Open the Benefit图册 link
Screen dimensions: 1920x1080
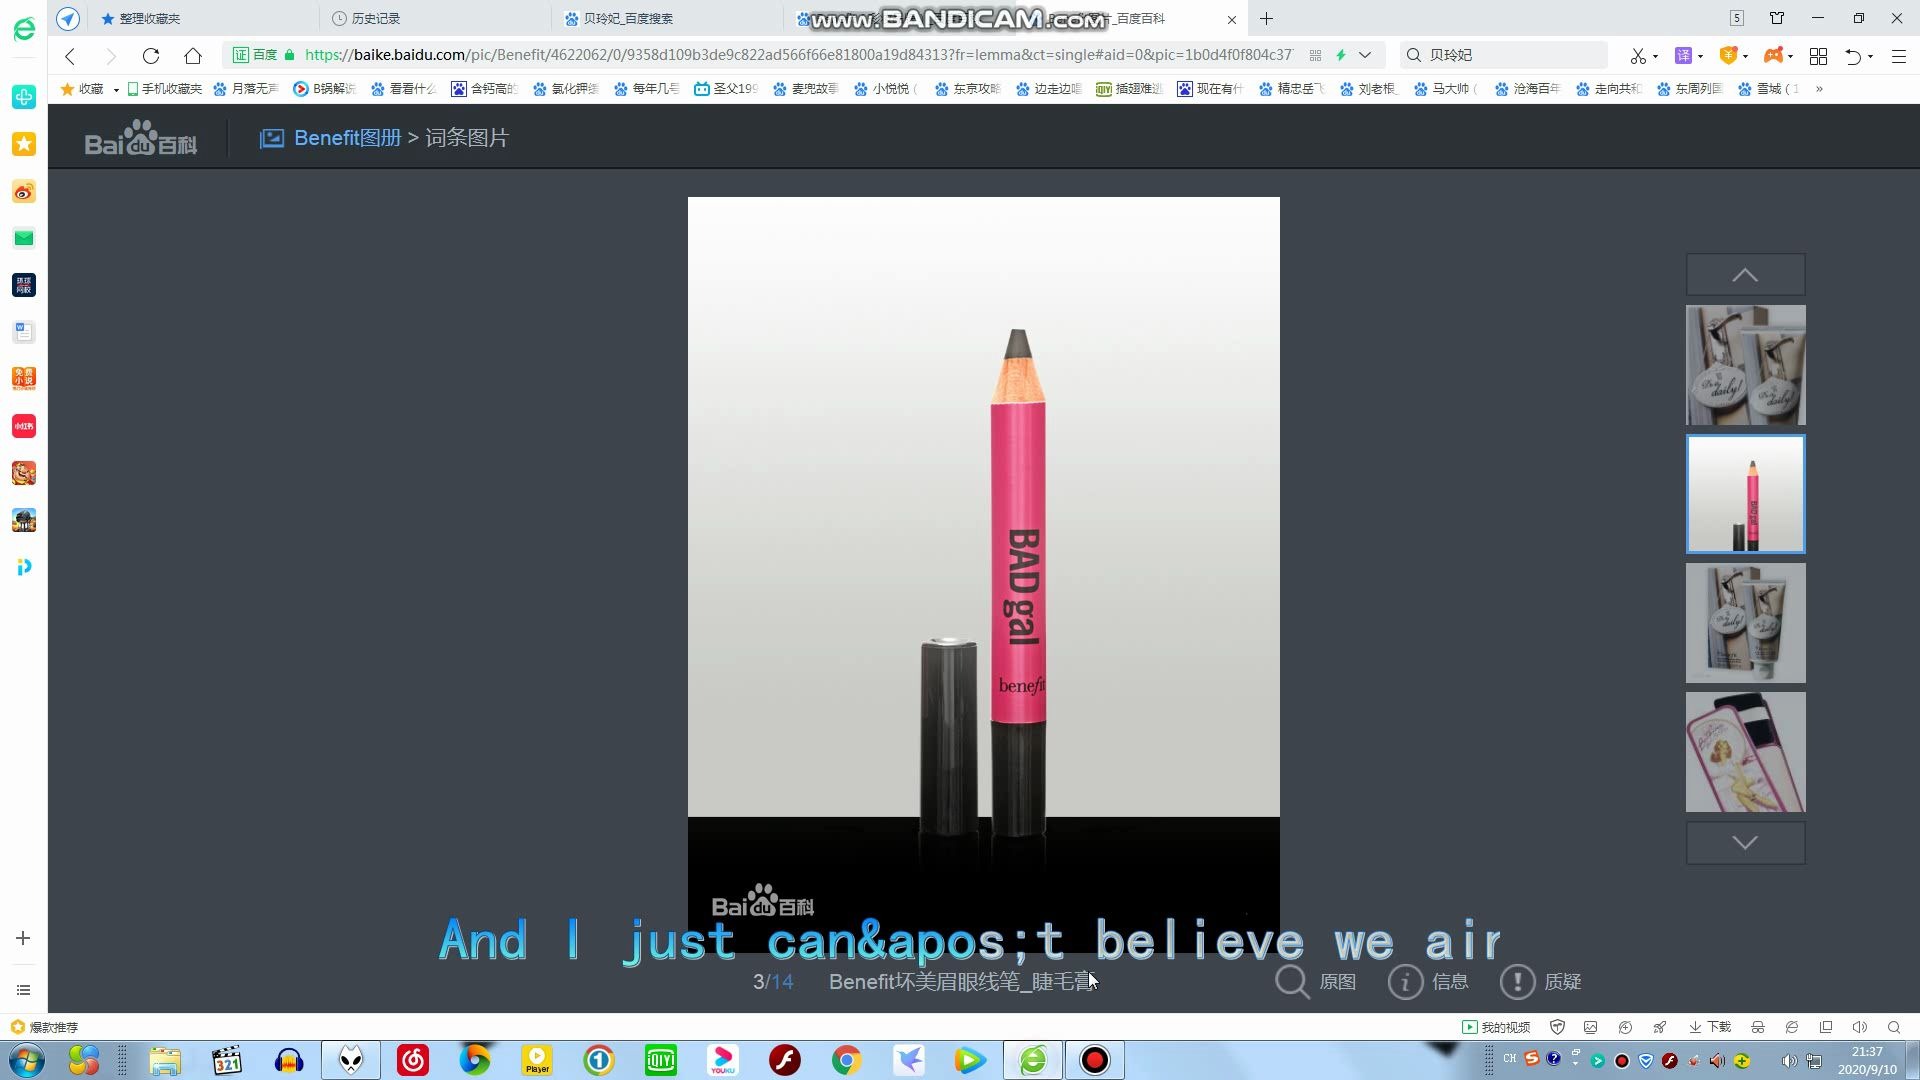pos(347,138)
